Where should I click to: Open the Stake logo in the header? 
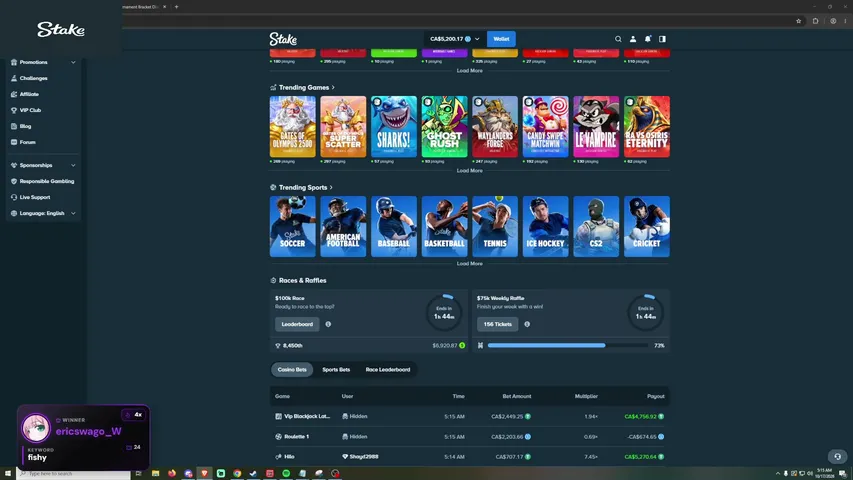coord(283,39)
